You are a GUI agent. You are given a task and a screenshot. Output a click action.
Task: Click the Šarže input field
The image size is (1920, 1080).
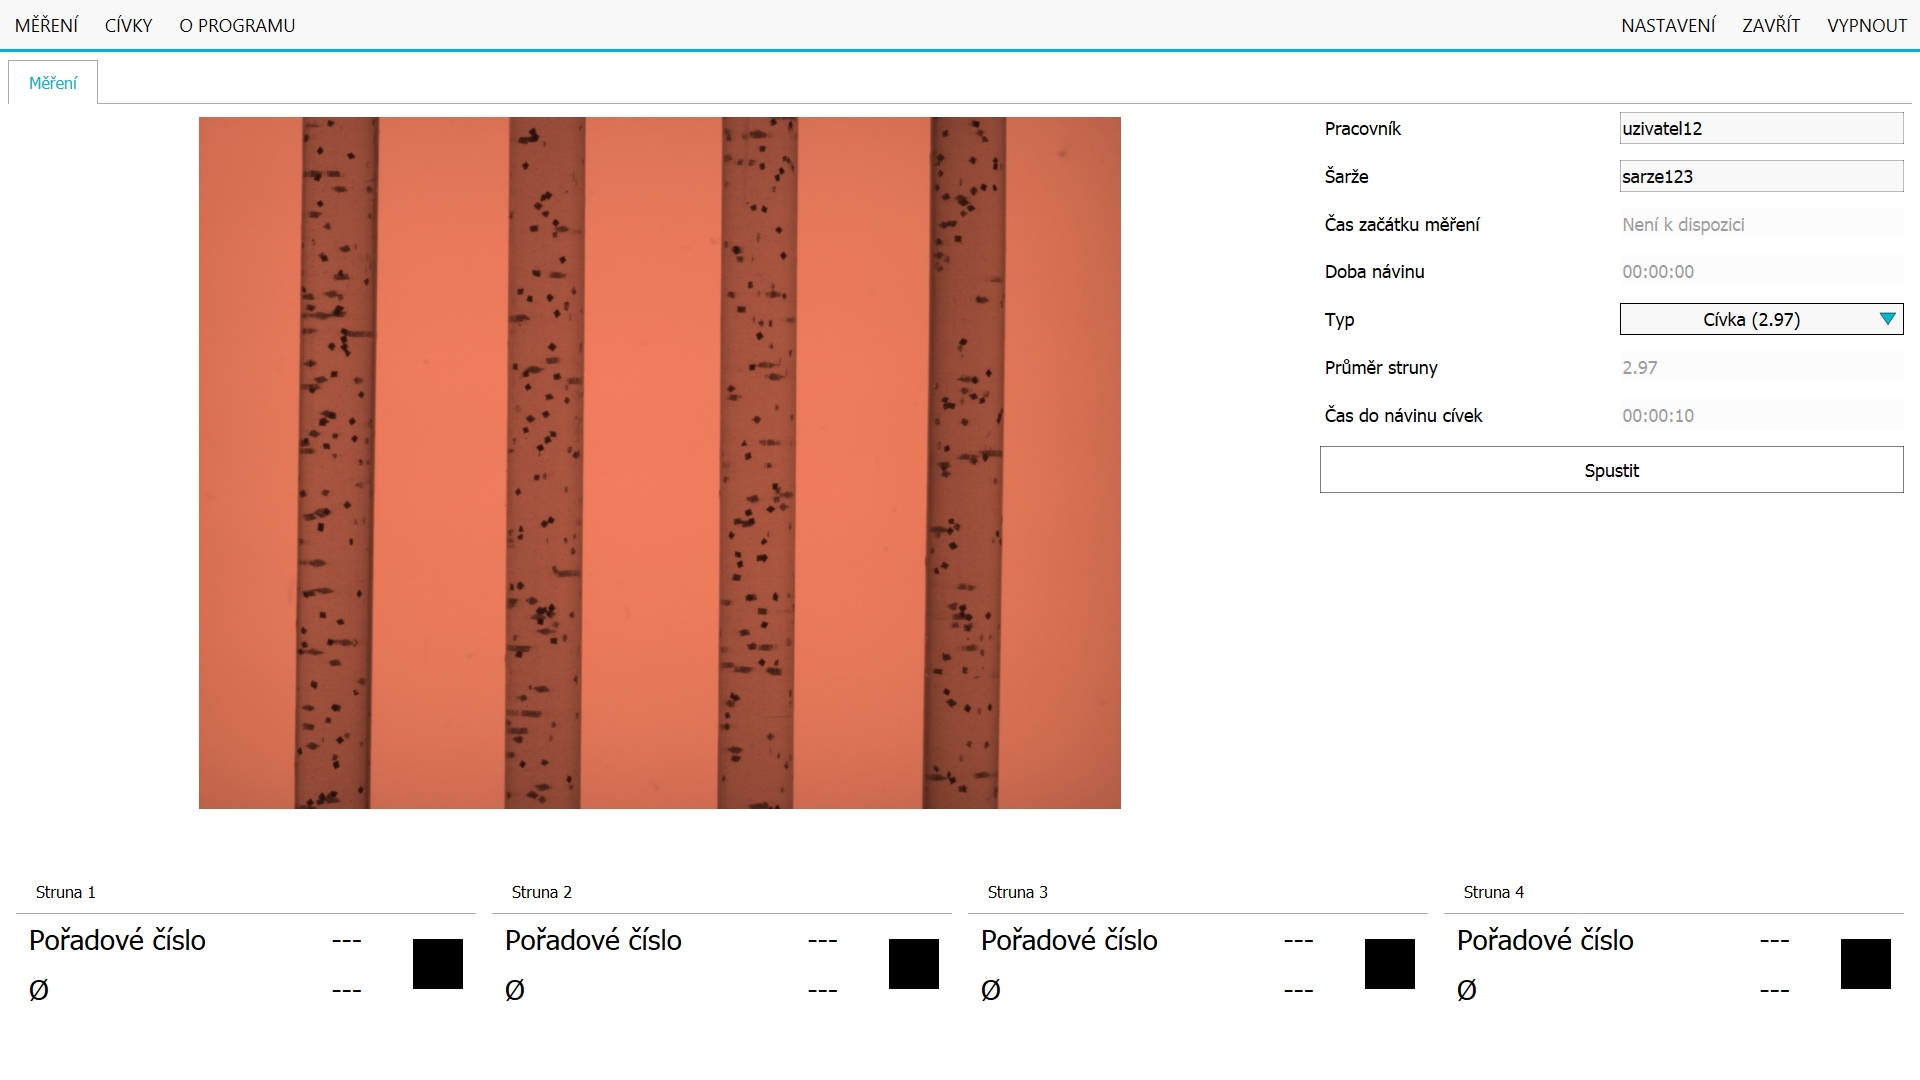coord(1761,176)
